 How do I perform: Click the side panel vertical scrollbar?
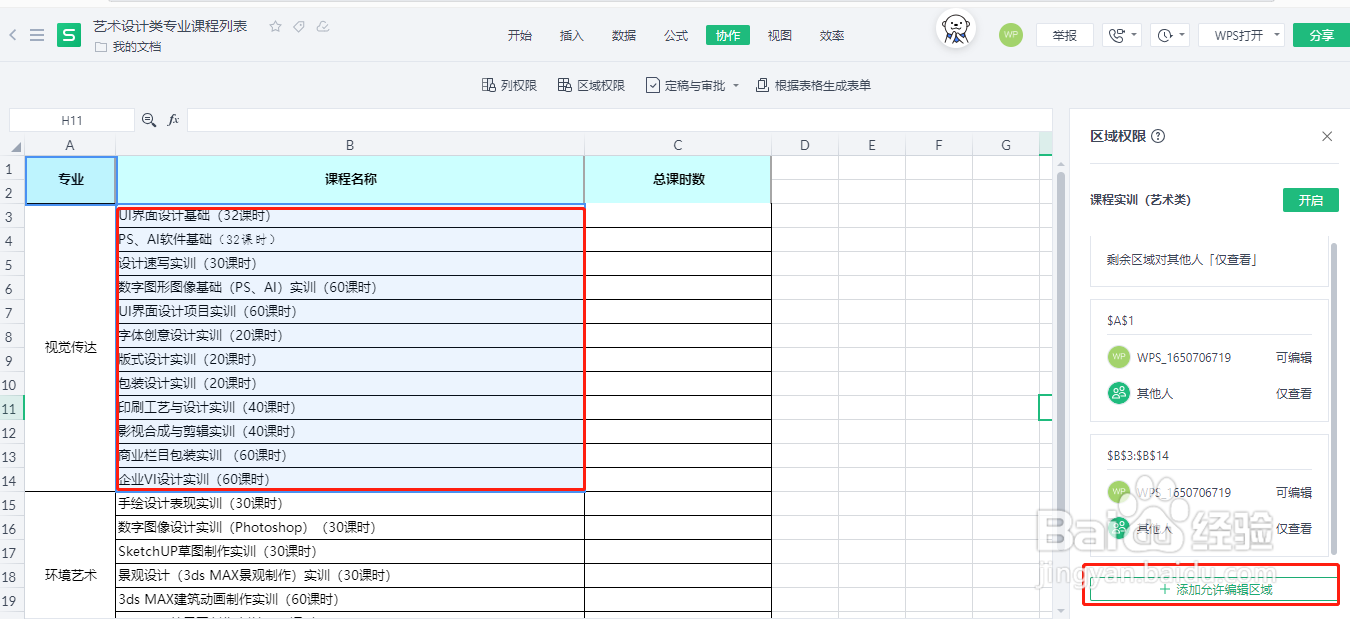[1333, 400]
